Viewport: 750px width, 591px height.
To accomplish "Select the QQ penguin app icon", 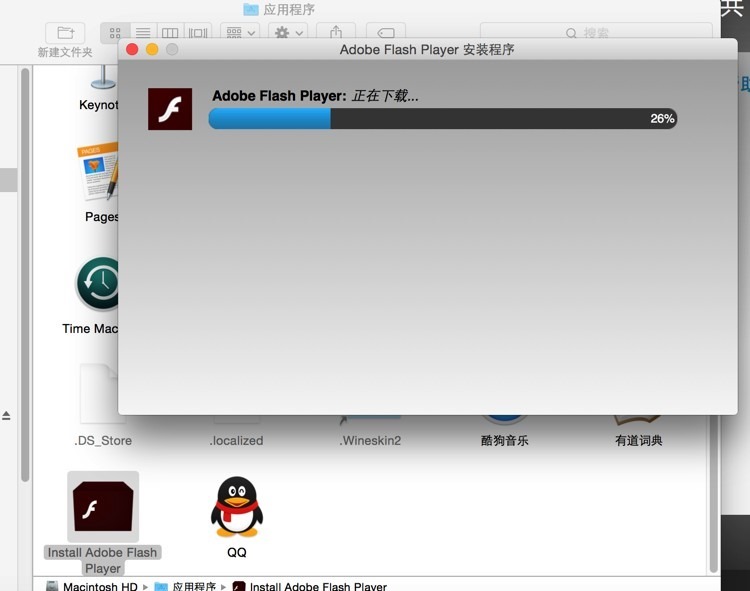I will pos(237,507).
